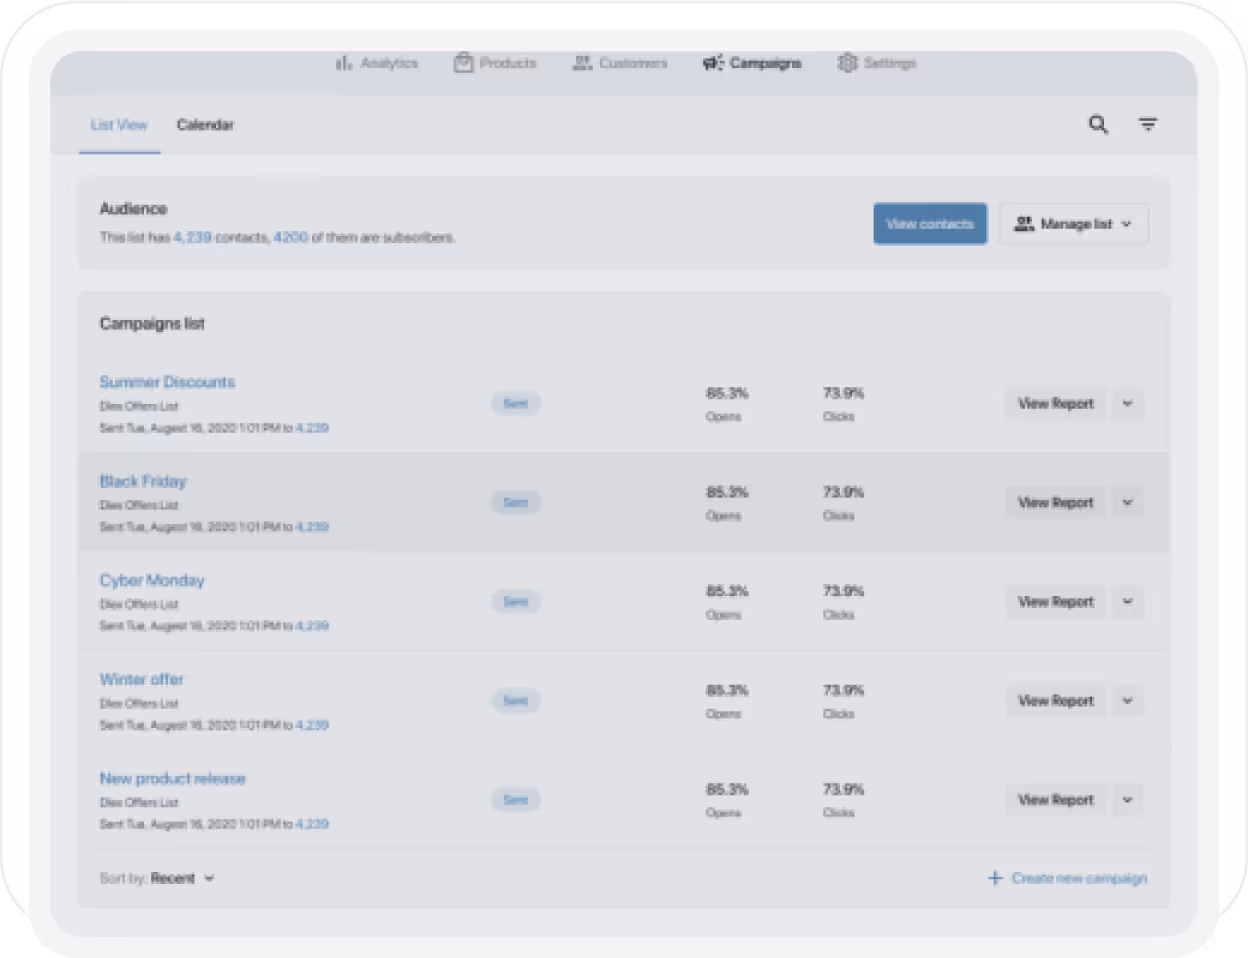1248x958 pixels.
Task: Select the Products navigation icon
Action: pyautogui.click(x=463, y=62)
